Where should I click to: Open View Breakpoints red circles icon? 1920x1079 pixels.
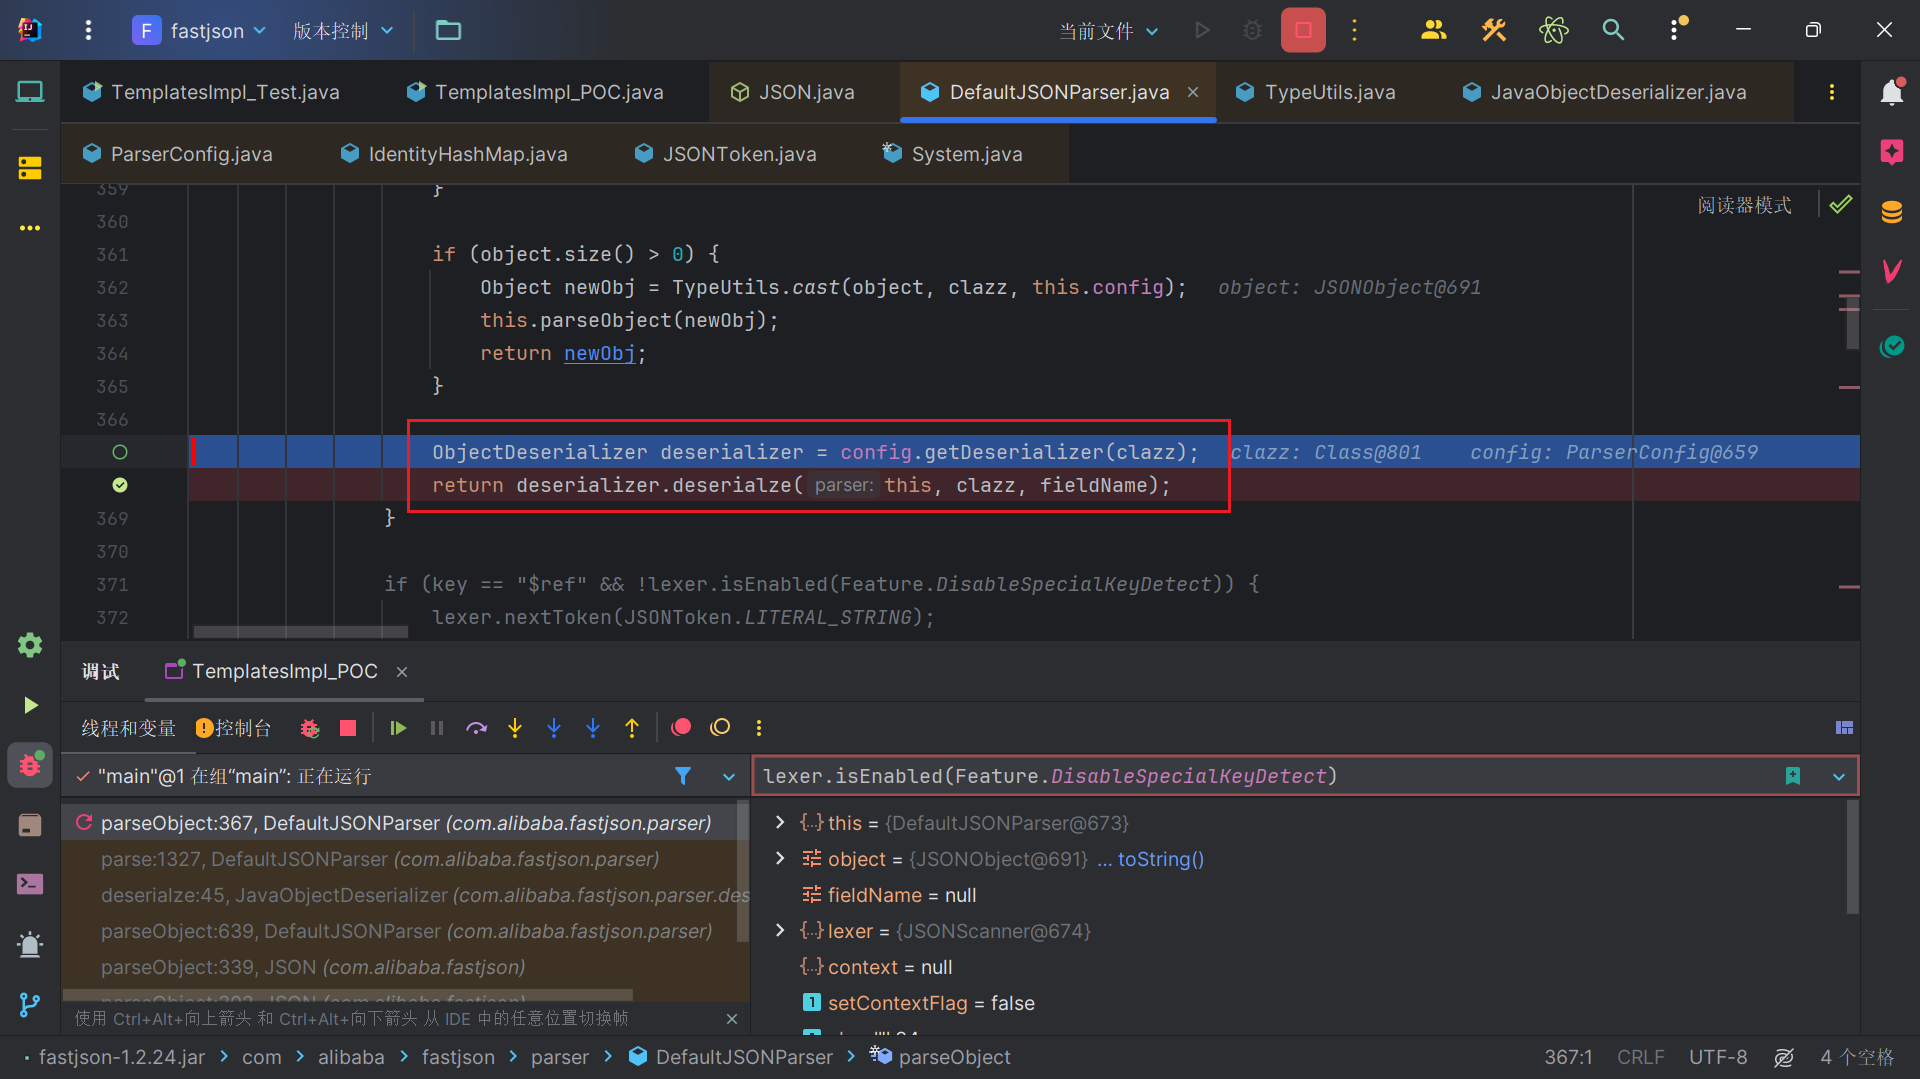pos(681,727)
